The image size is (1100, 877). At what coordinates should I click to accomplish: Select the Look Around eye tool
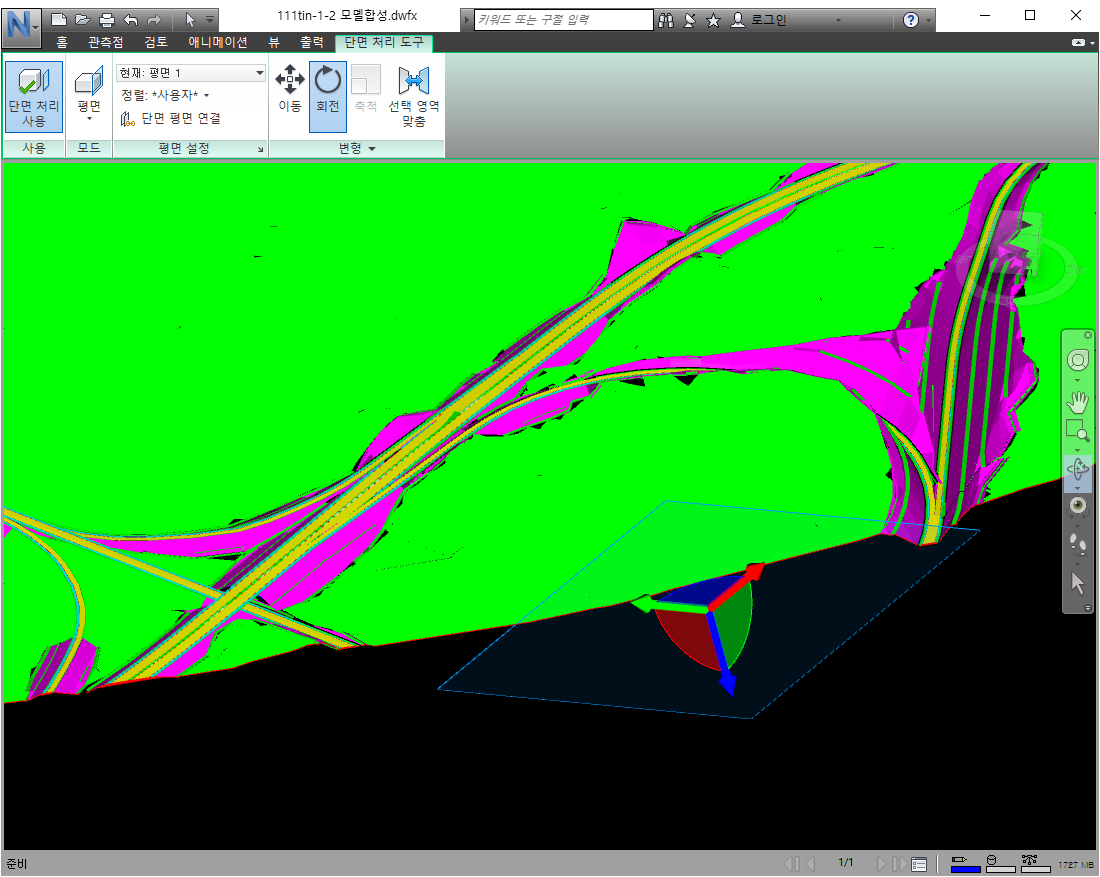1078,505
